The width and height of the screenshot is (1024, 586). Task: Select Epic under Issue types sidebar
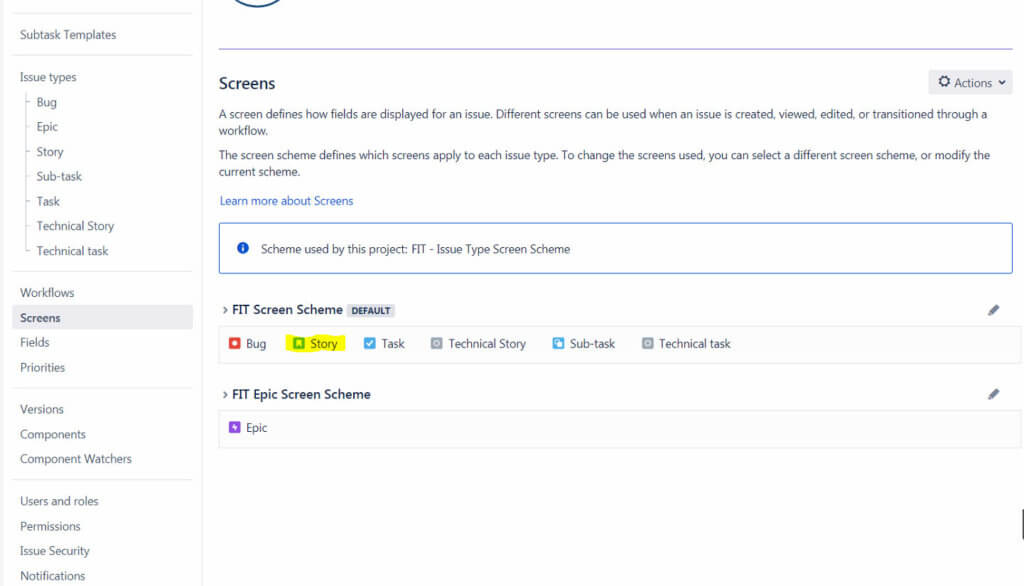47,127
